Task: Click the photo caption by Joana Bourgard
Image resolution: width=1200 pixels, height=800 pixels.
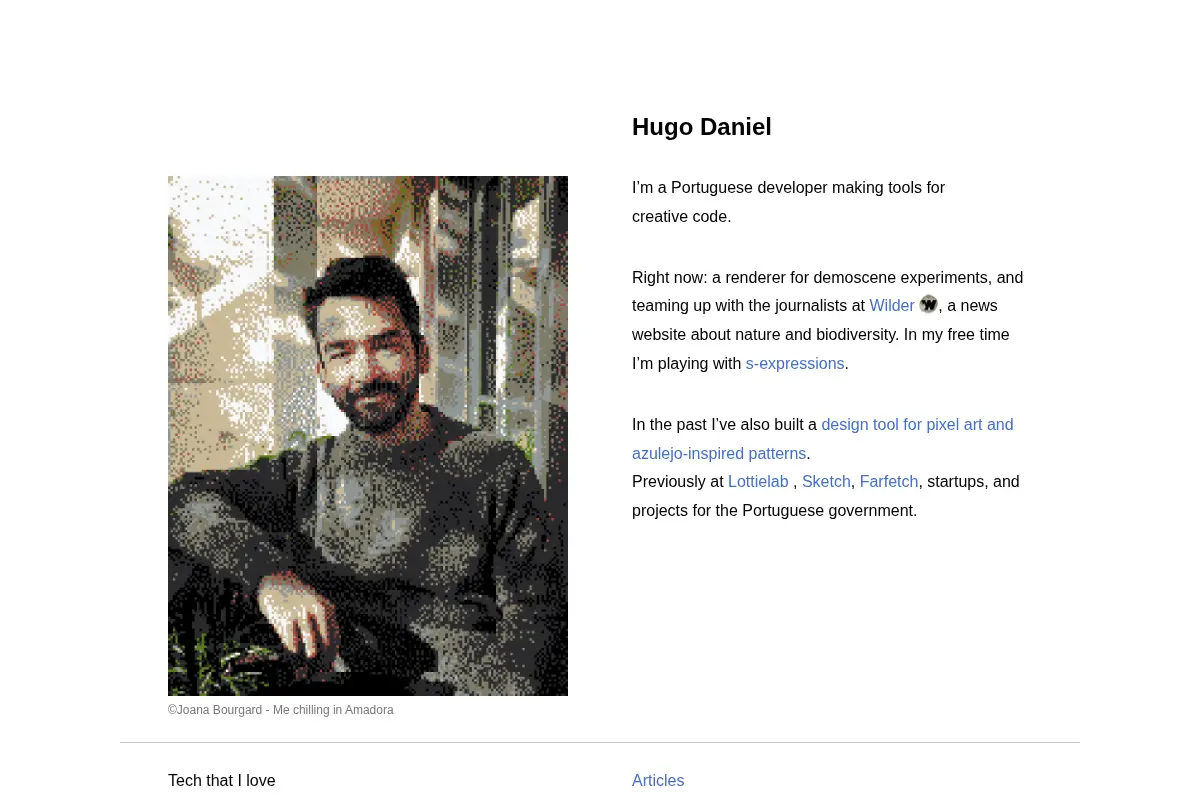Action: pos(281,710)
